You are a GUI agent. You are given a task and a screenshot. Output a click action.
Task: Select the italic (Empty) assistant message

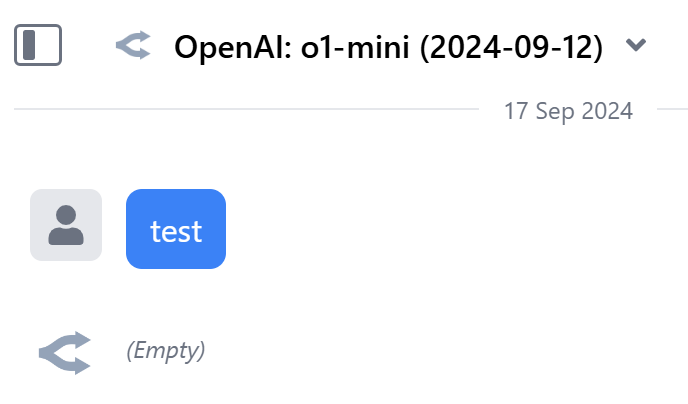(x=166, y=351)
